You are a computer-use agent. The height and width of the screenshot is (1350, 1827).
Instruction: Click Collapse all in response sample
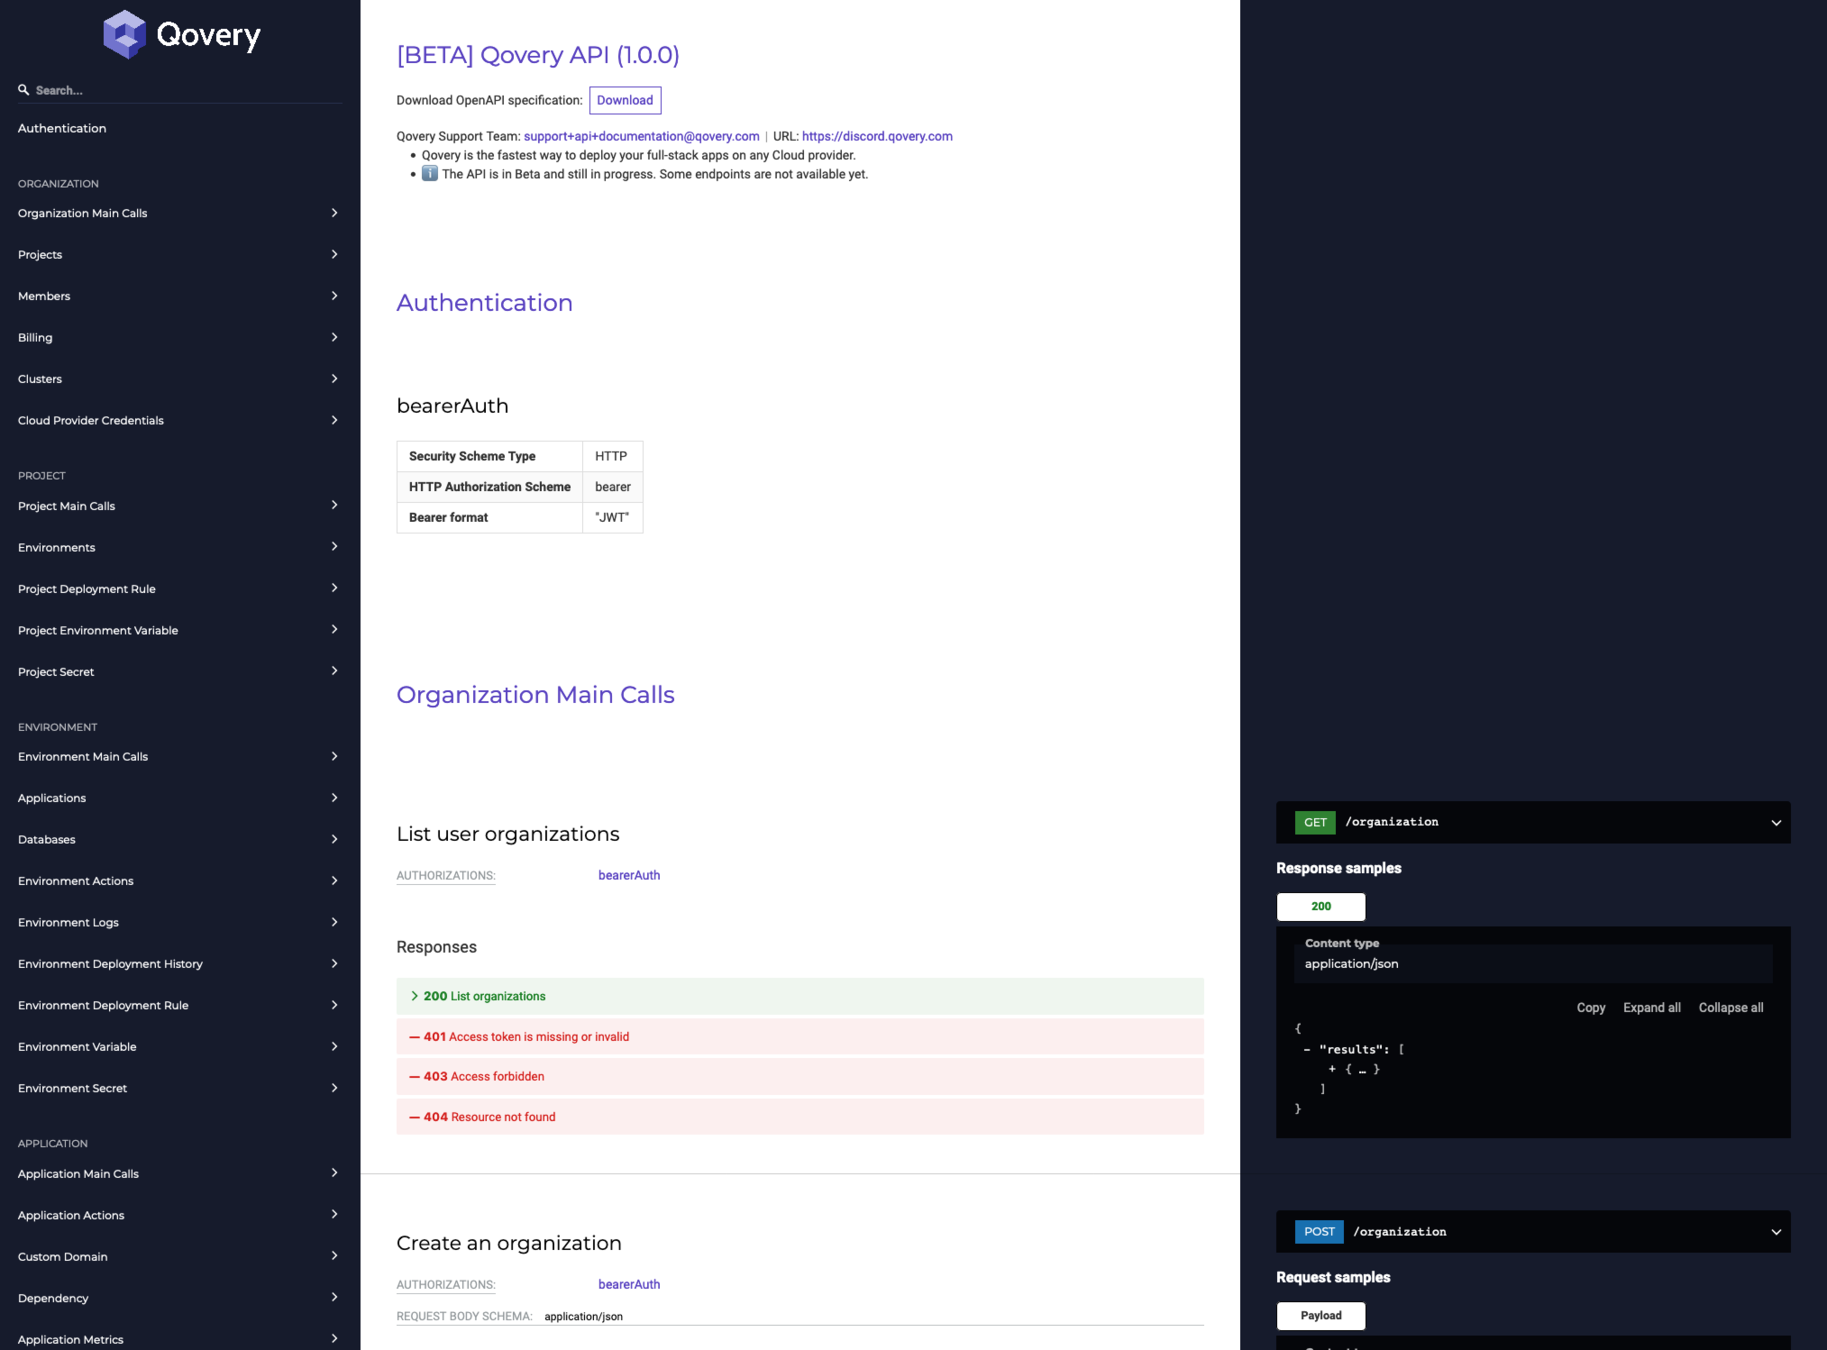(1731, 1008)
